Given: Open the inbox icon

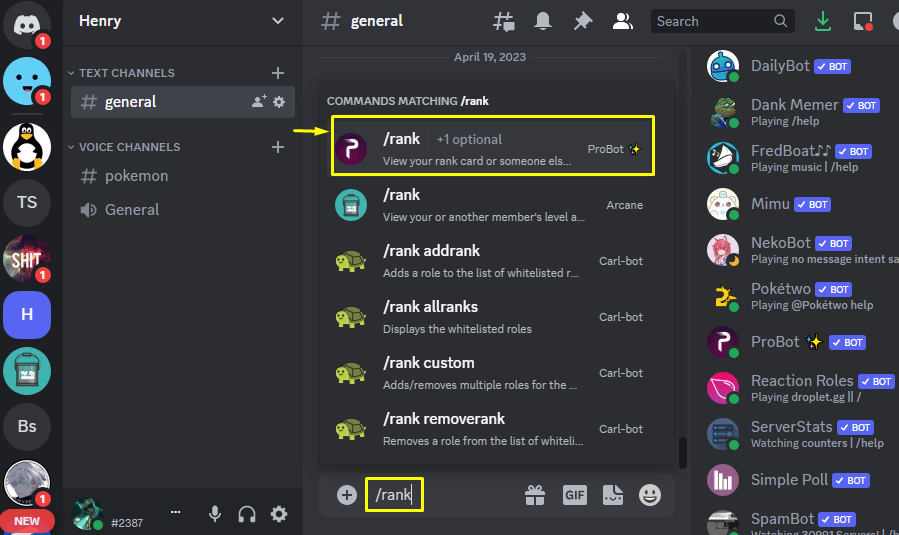Looking at the screenshot, I should (x=863, y=22).
